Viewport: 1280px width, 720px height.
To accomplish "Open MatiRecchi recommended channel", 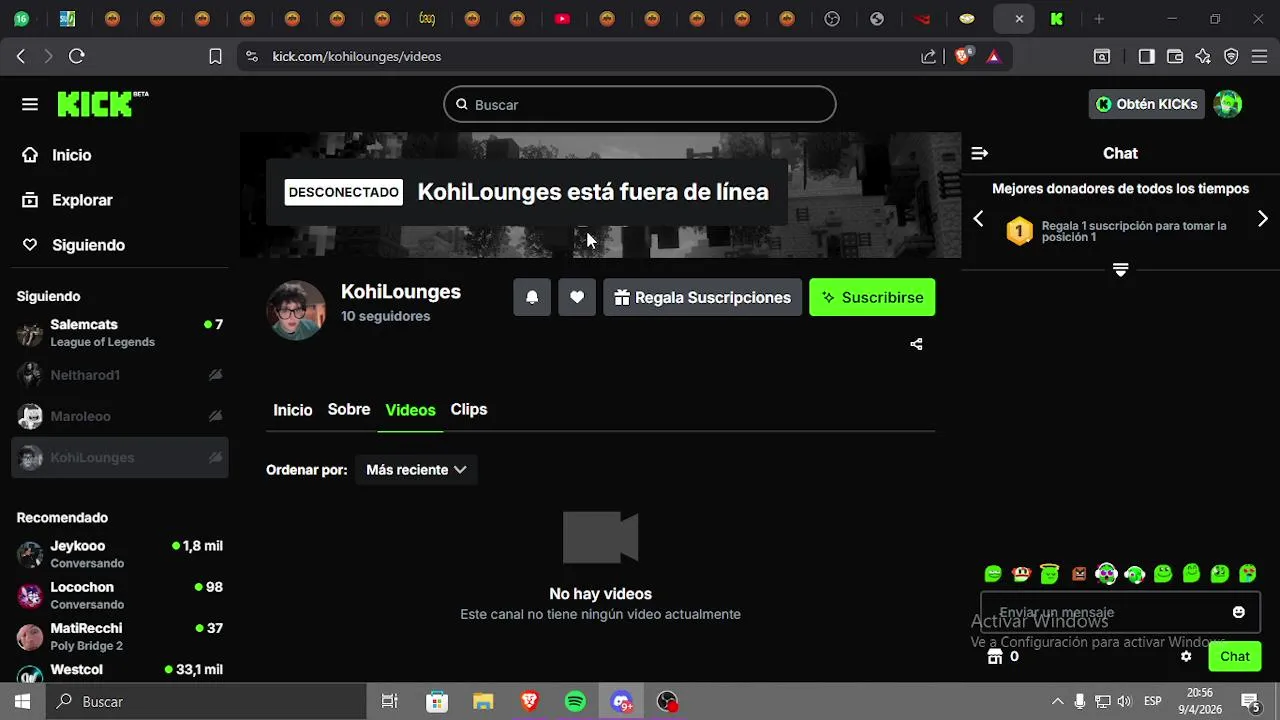I will (x=120, y=636).
